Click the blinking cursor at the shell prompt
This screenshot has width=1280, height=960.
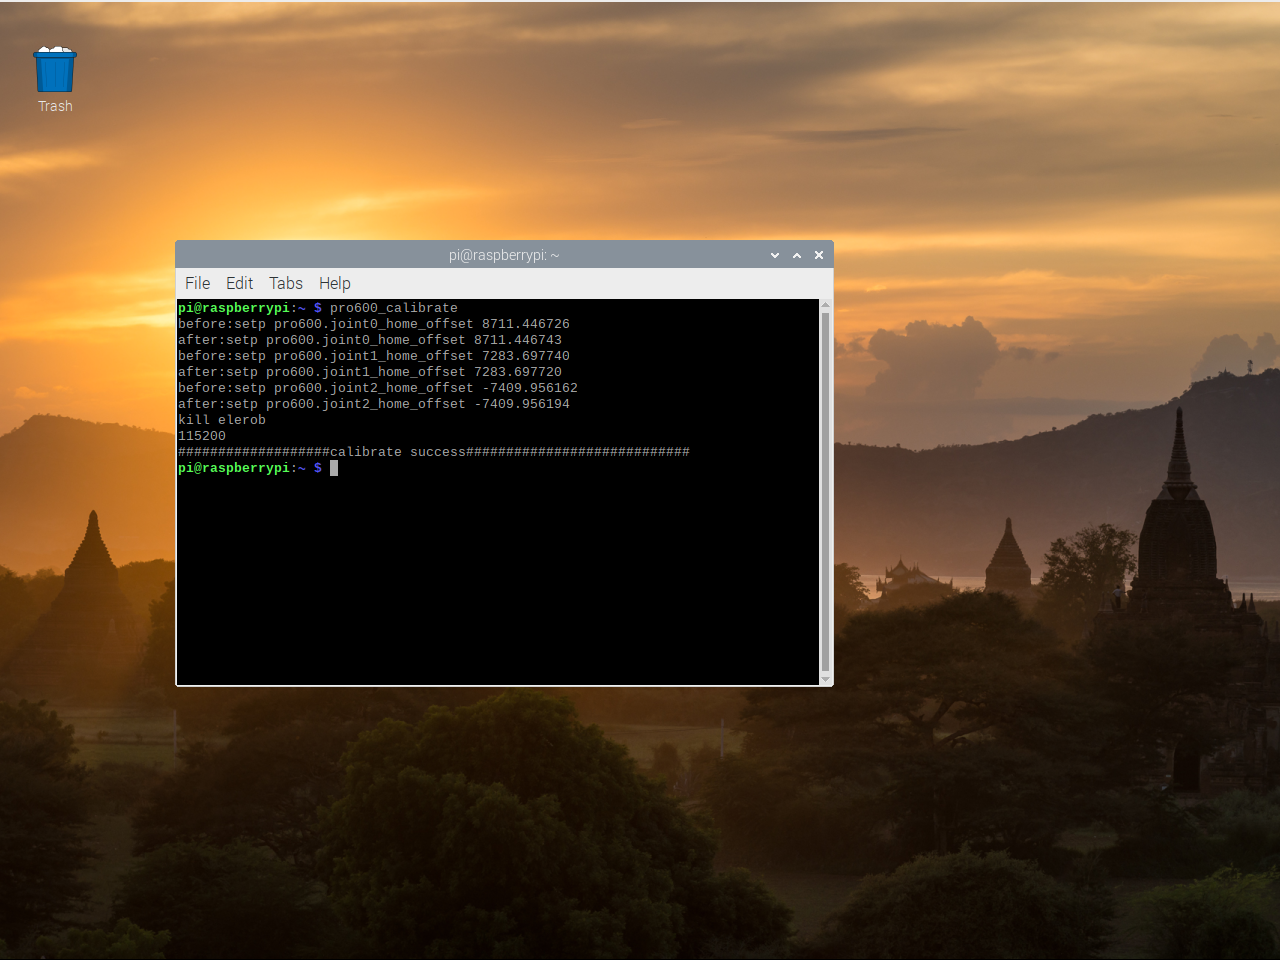point(333,467)
